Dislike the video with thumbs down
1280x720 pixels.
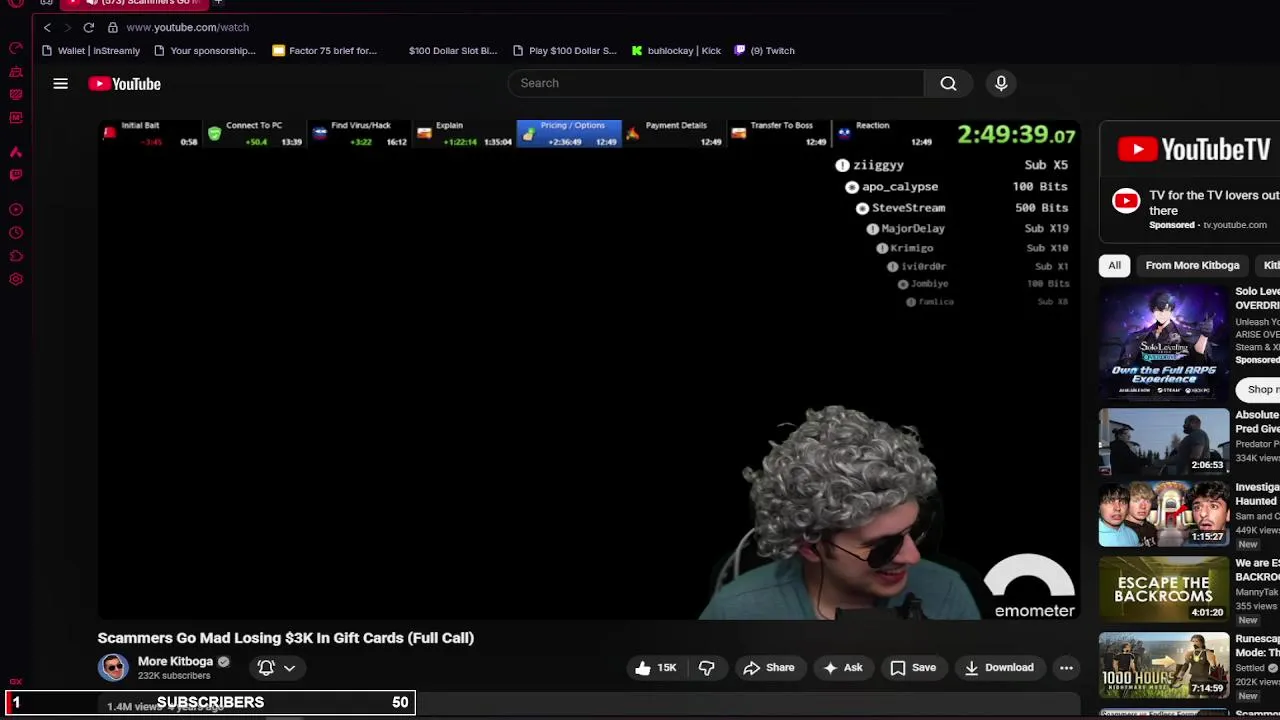coord(706,668)
